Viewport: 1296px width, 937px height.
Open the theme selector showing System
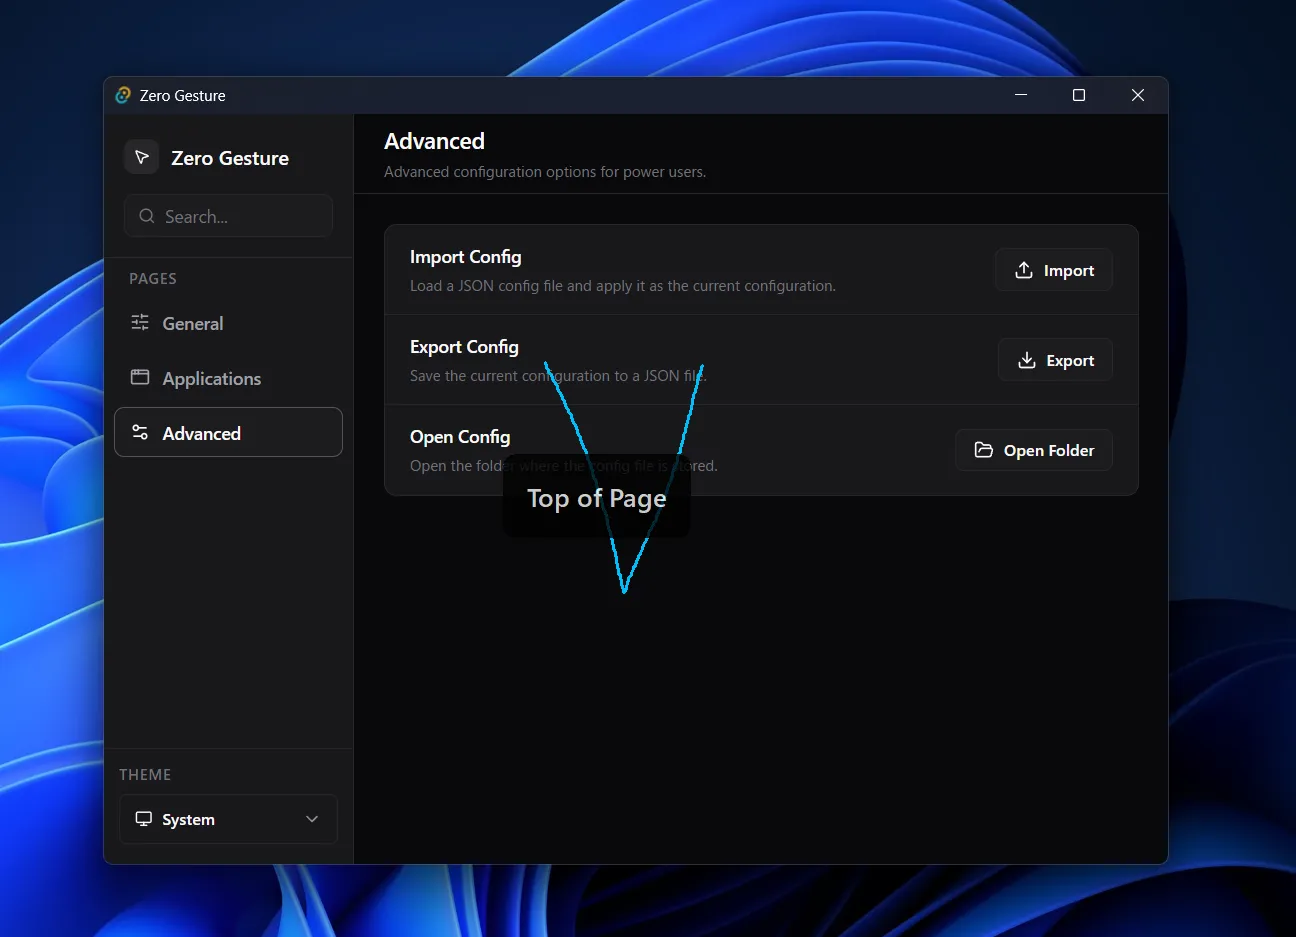[x=228, y=819]
